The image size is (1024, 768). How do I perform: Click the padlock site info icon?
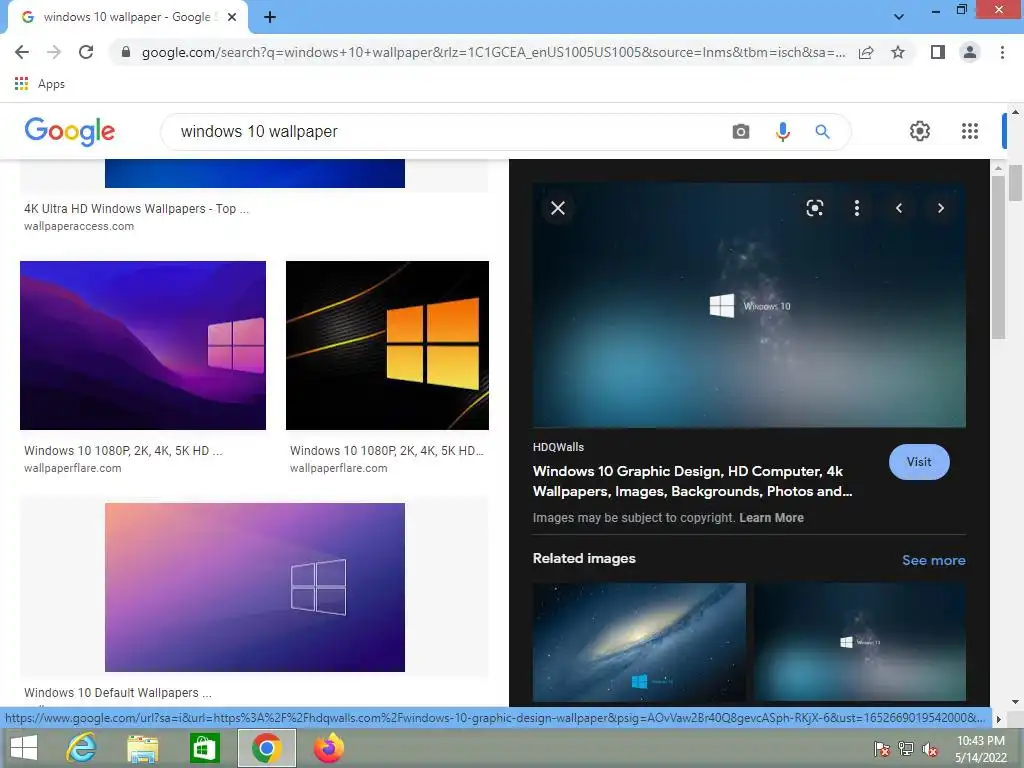[126, 52]
